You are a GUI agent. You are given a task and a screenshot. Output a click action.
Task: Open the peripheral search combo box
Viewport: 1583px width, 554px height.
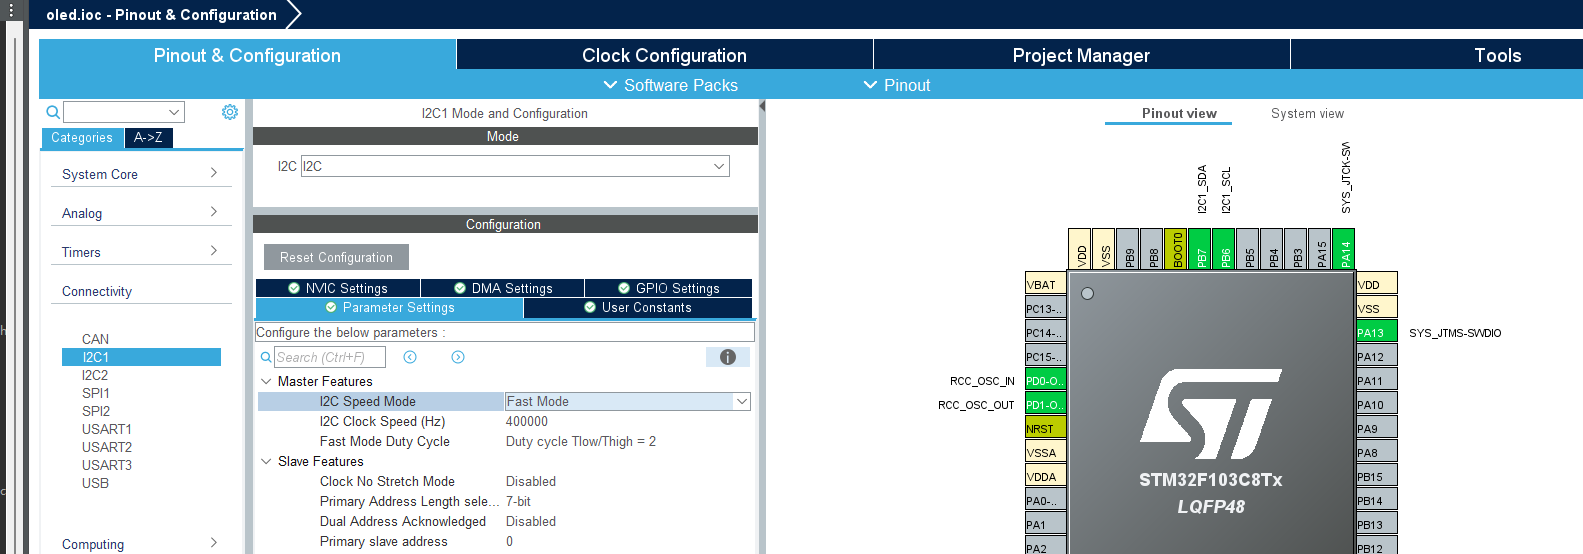[x=124, y=112]
